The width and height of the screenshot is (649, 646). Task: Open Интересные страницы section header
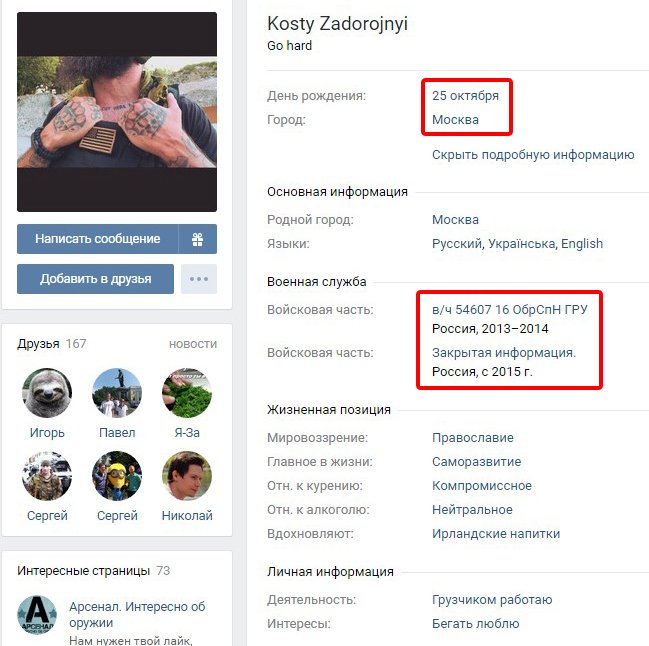click(94, 571)
